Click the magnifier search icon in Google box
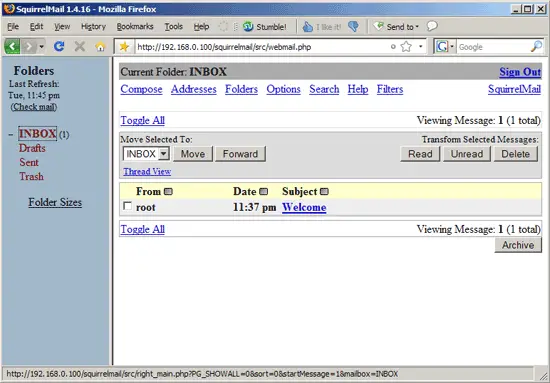This screenshot has height=383, width=550. [536, 46]
